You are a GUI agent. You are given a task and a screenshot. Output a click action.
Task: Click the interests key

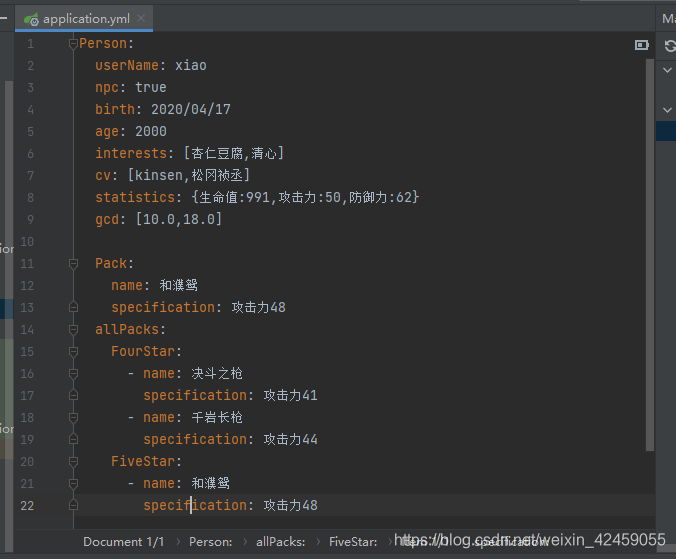pos(131,153)
